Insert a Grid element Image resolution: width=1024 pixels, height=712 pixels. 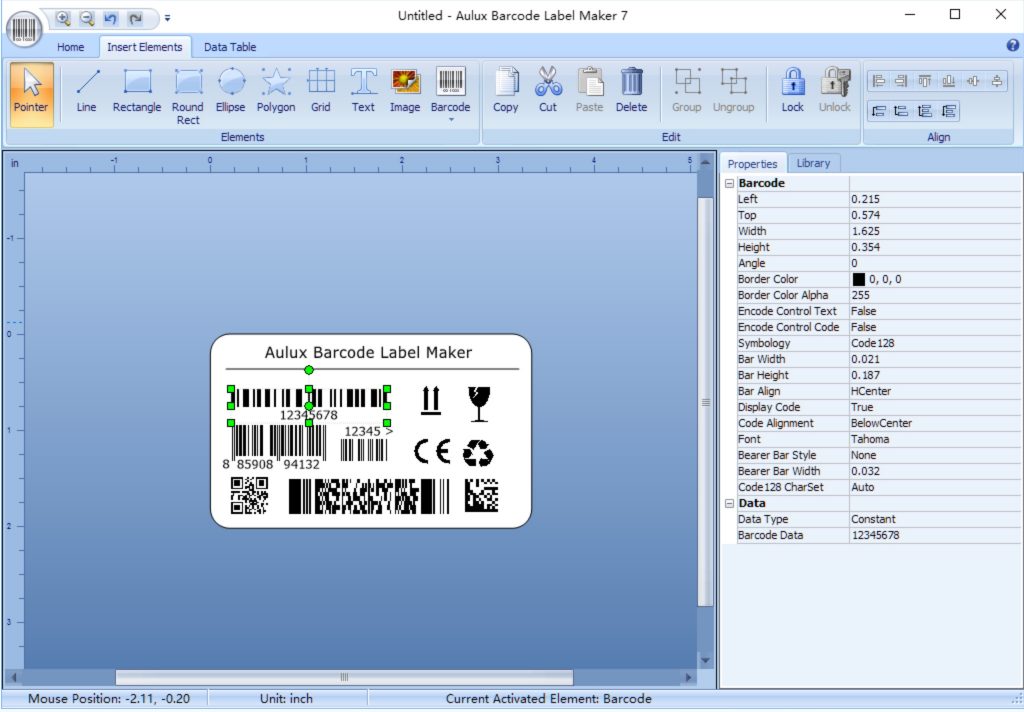tap(320, 88)
